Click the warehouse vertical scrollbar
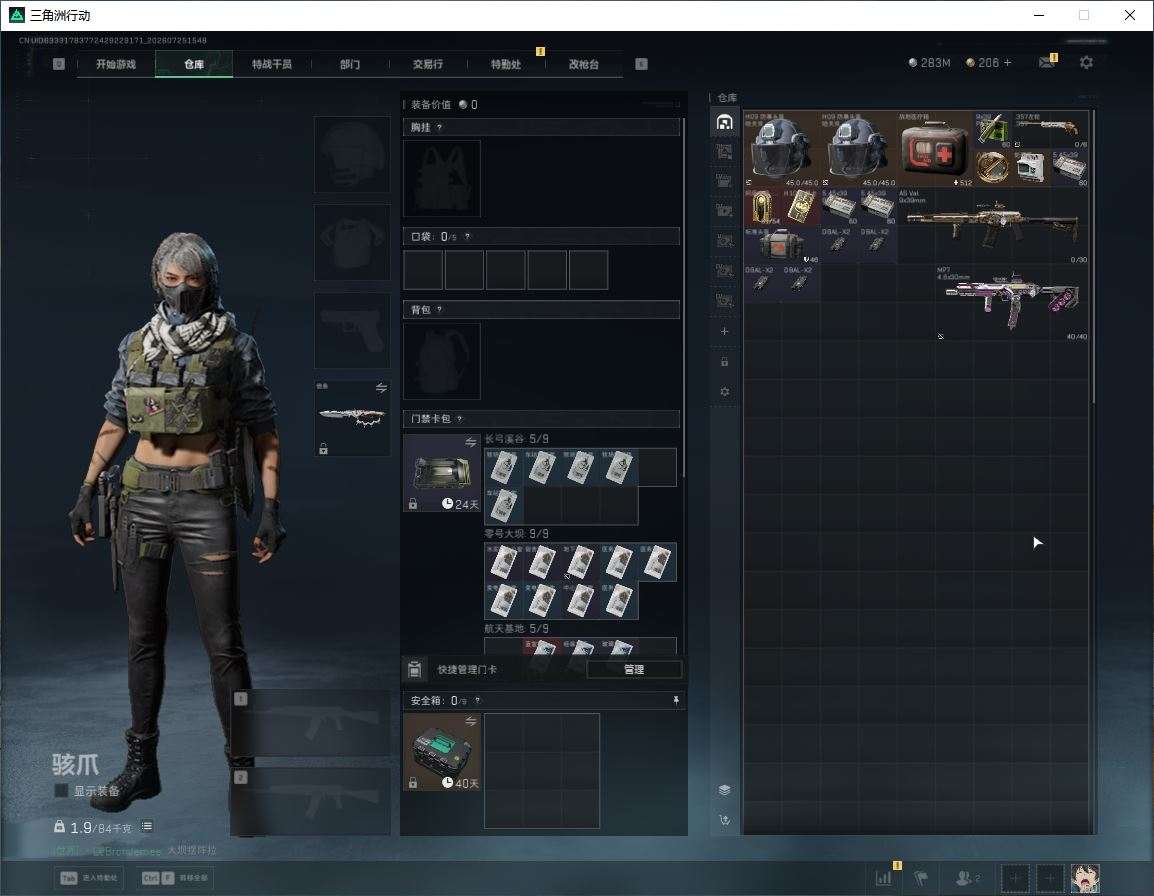The height and width of the screenshot is (896, 1154). [1094, 256]
